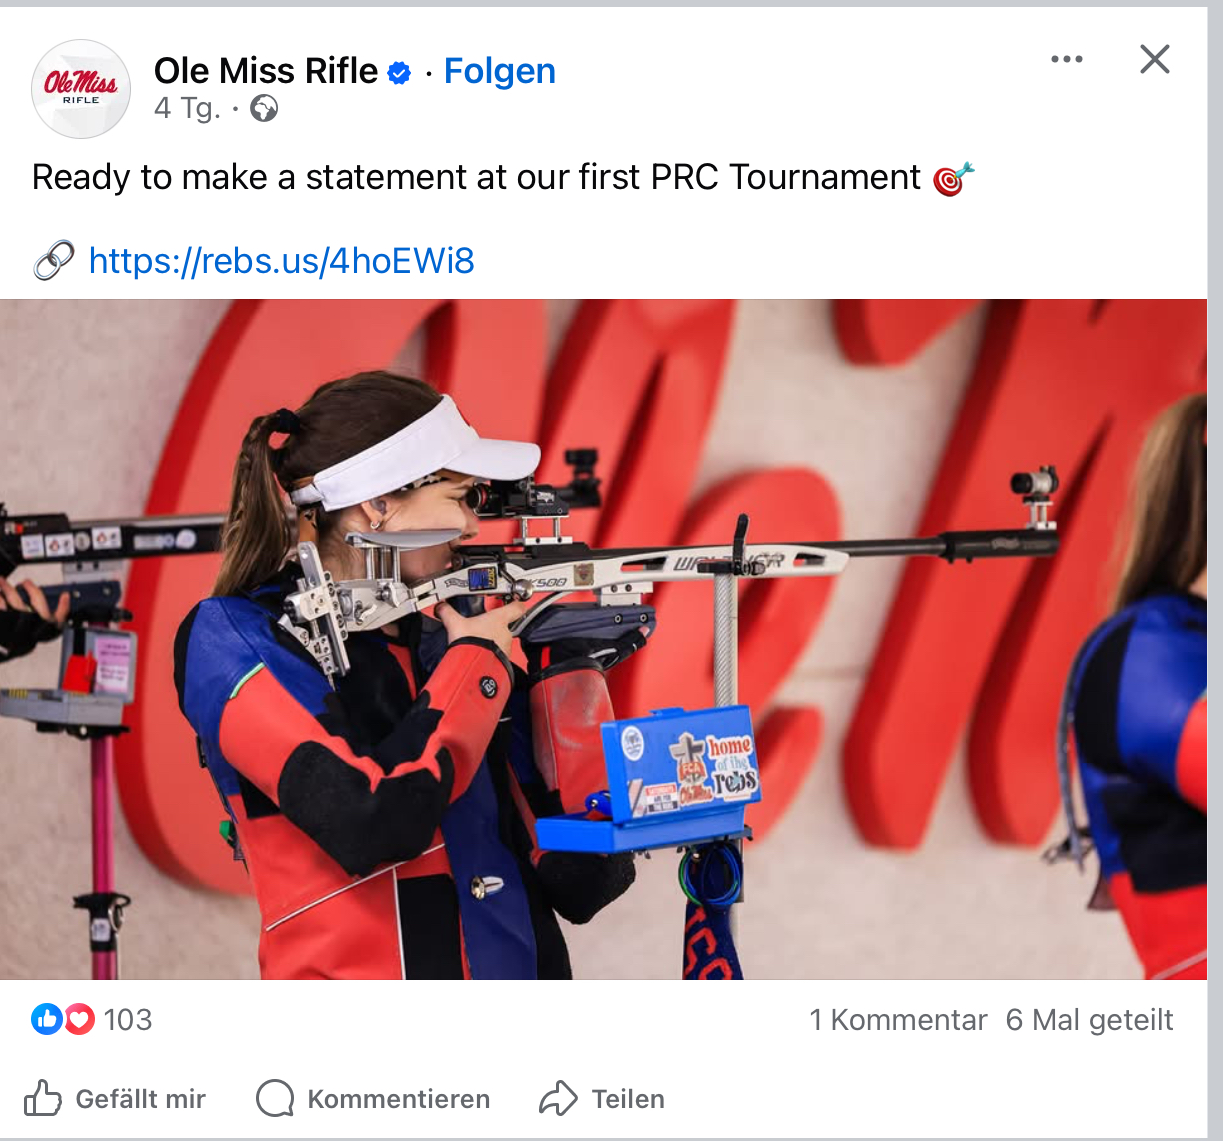Click the red heart reaction icon
This screenshot has width=1223, height=1141.
coord(79,1019)
